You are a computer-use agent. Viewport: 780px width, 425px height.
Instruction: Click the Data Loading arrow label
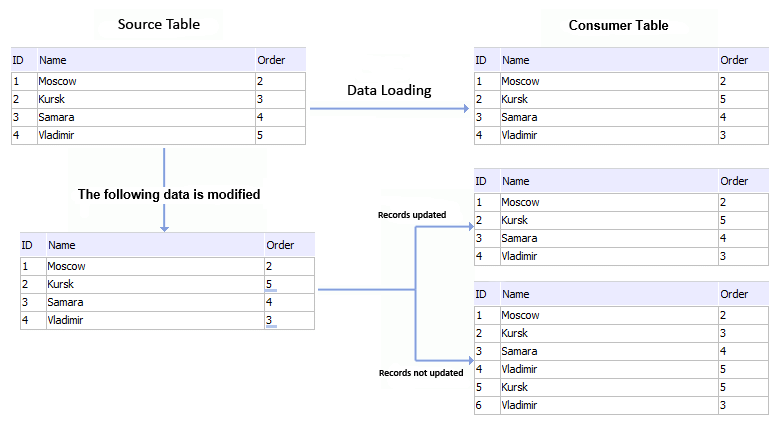pyautogui.click(x=389, y=91)
